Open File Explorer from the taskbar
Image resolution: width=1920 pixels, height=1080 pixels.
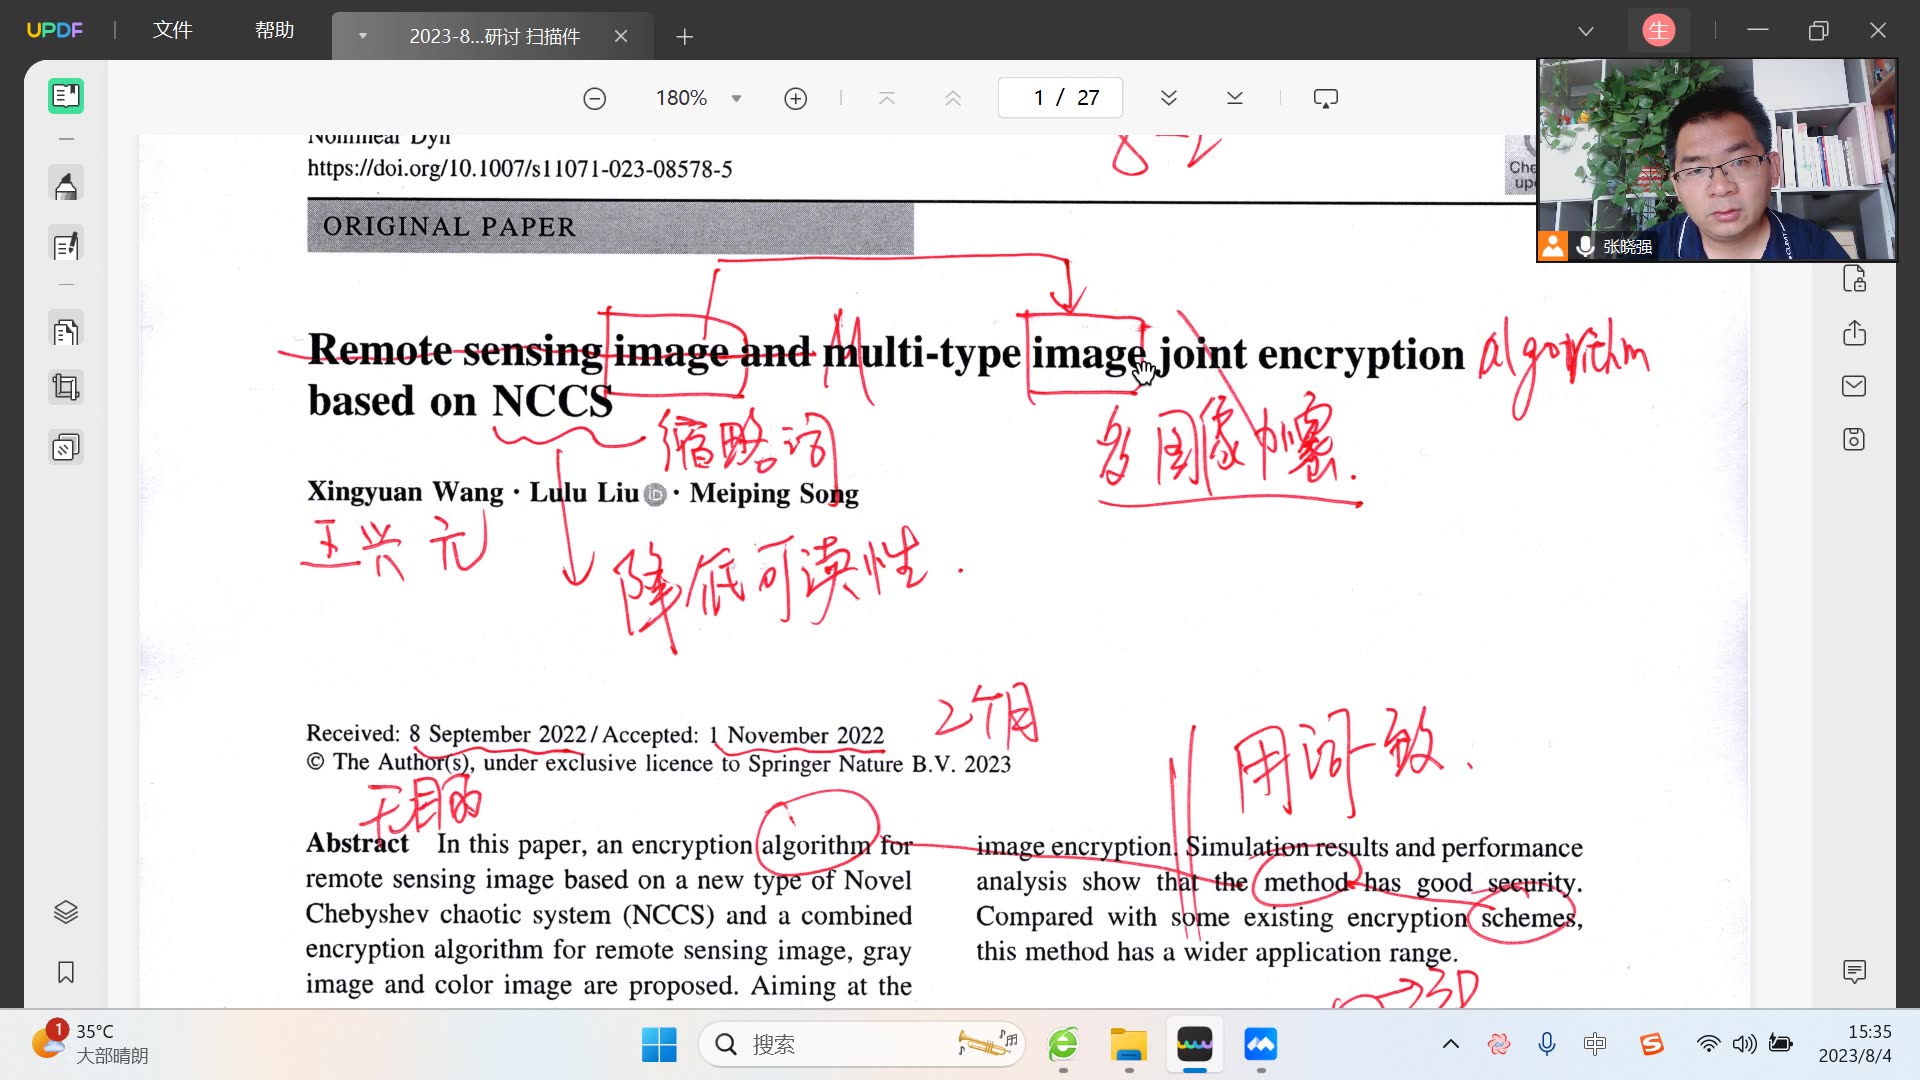1129,1045
